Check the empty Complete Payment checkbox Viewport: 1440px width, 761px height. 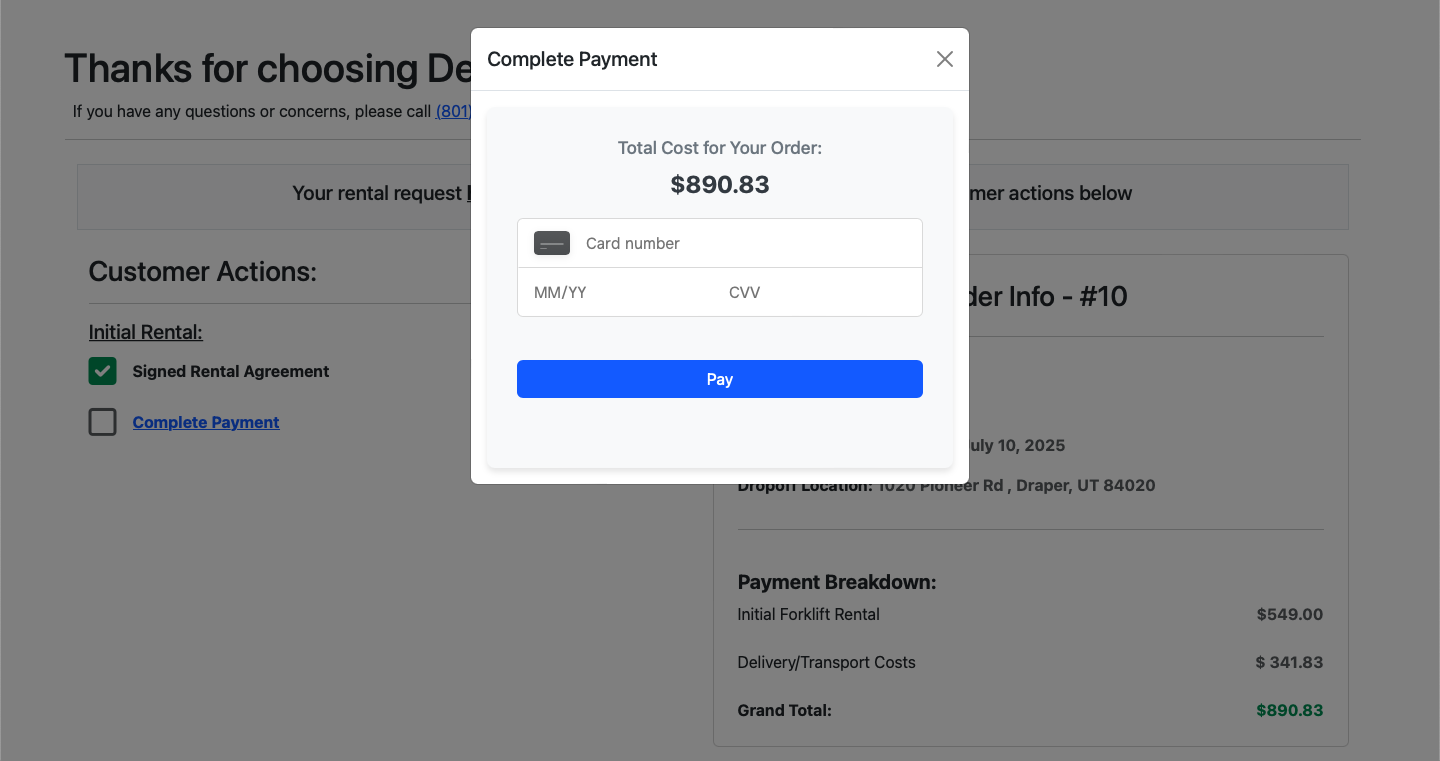click(x=103, y=422)
